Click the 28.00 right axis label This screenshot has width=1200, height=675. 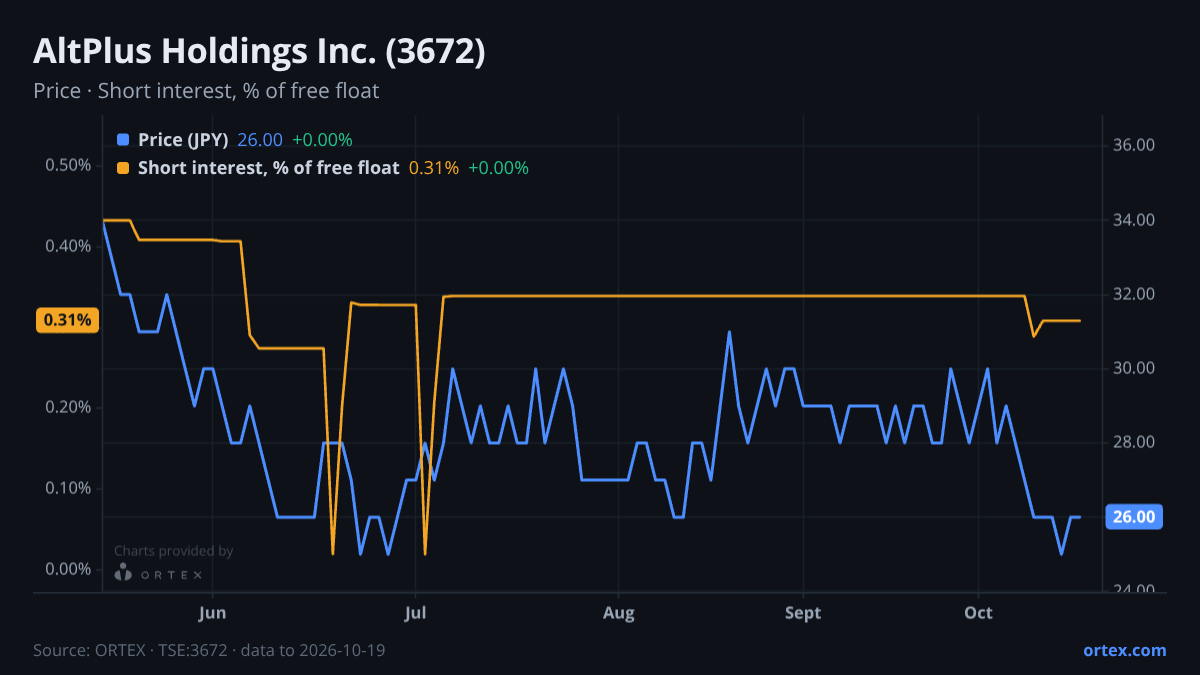click(x=1134, y=443)
